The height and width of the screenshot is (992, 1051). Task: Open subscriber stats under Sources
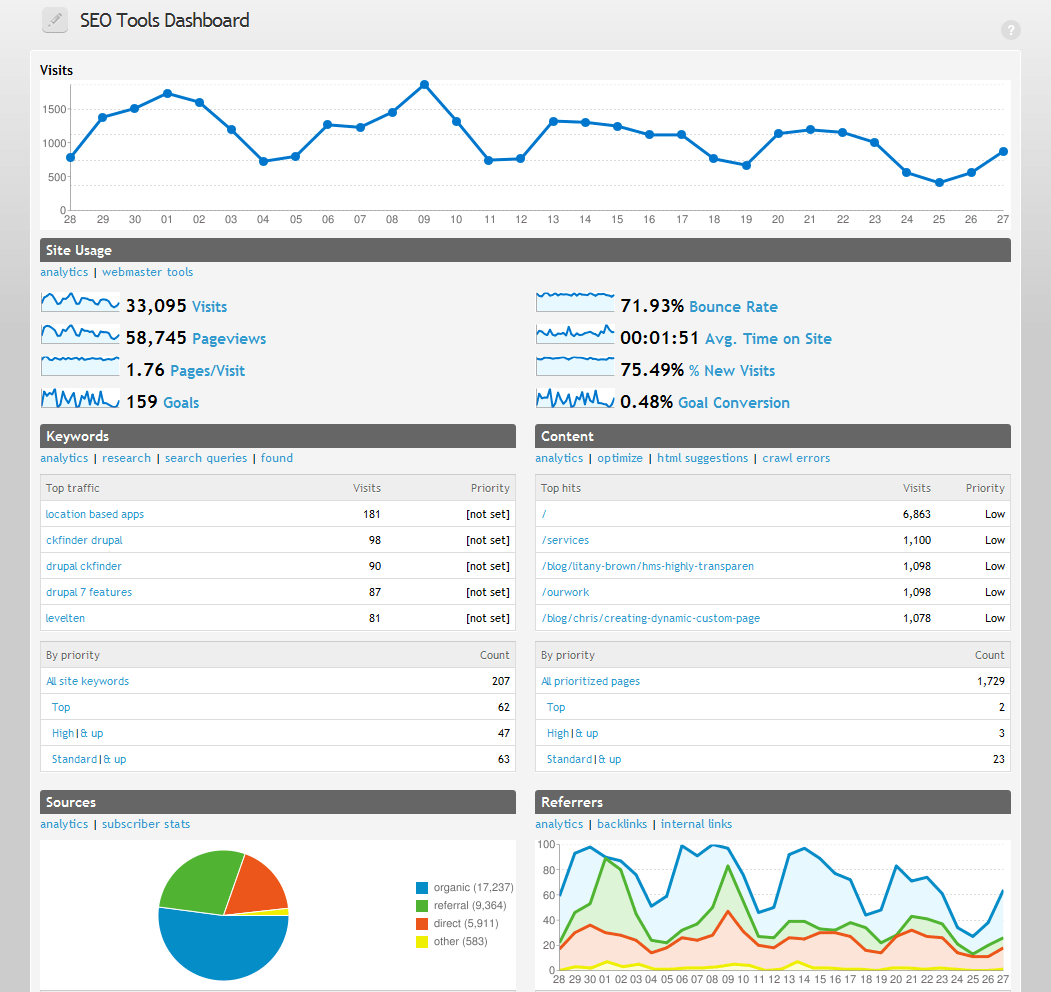point(146,823)
